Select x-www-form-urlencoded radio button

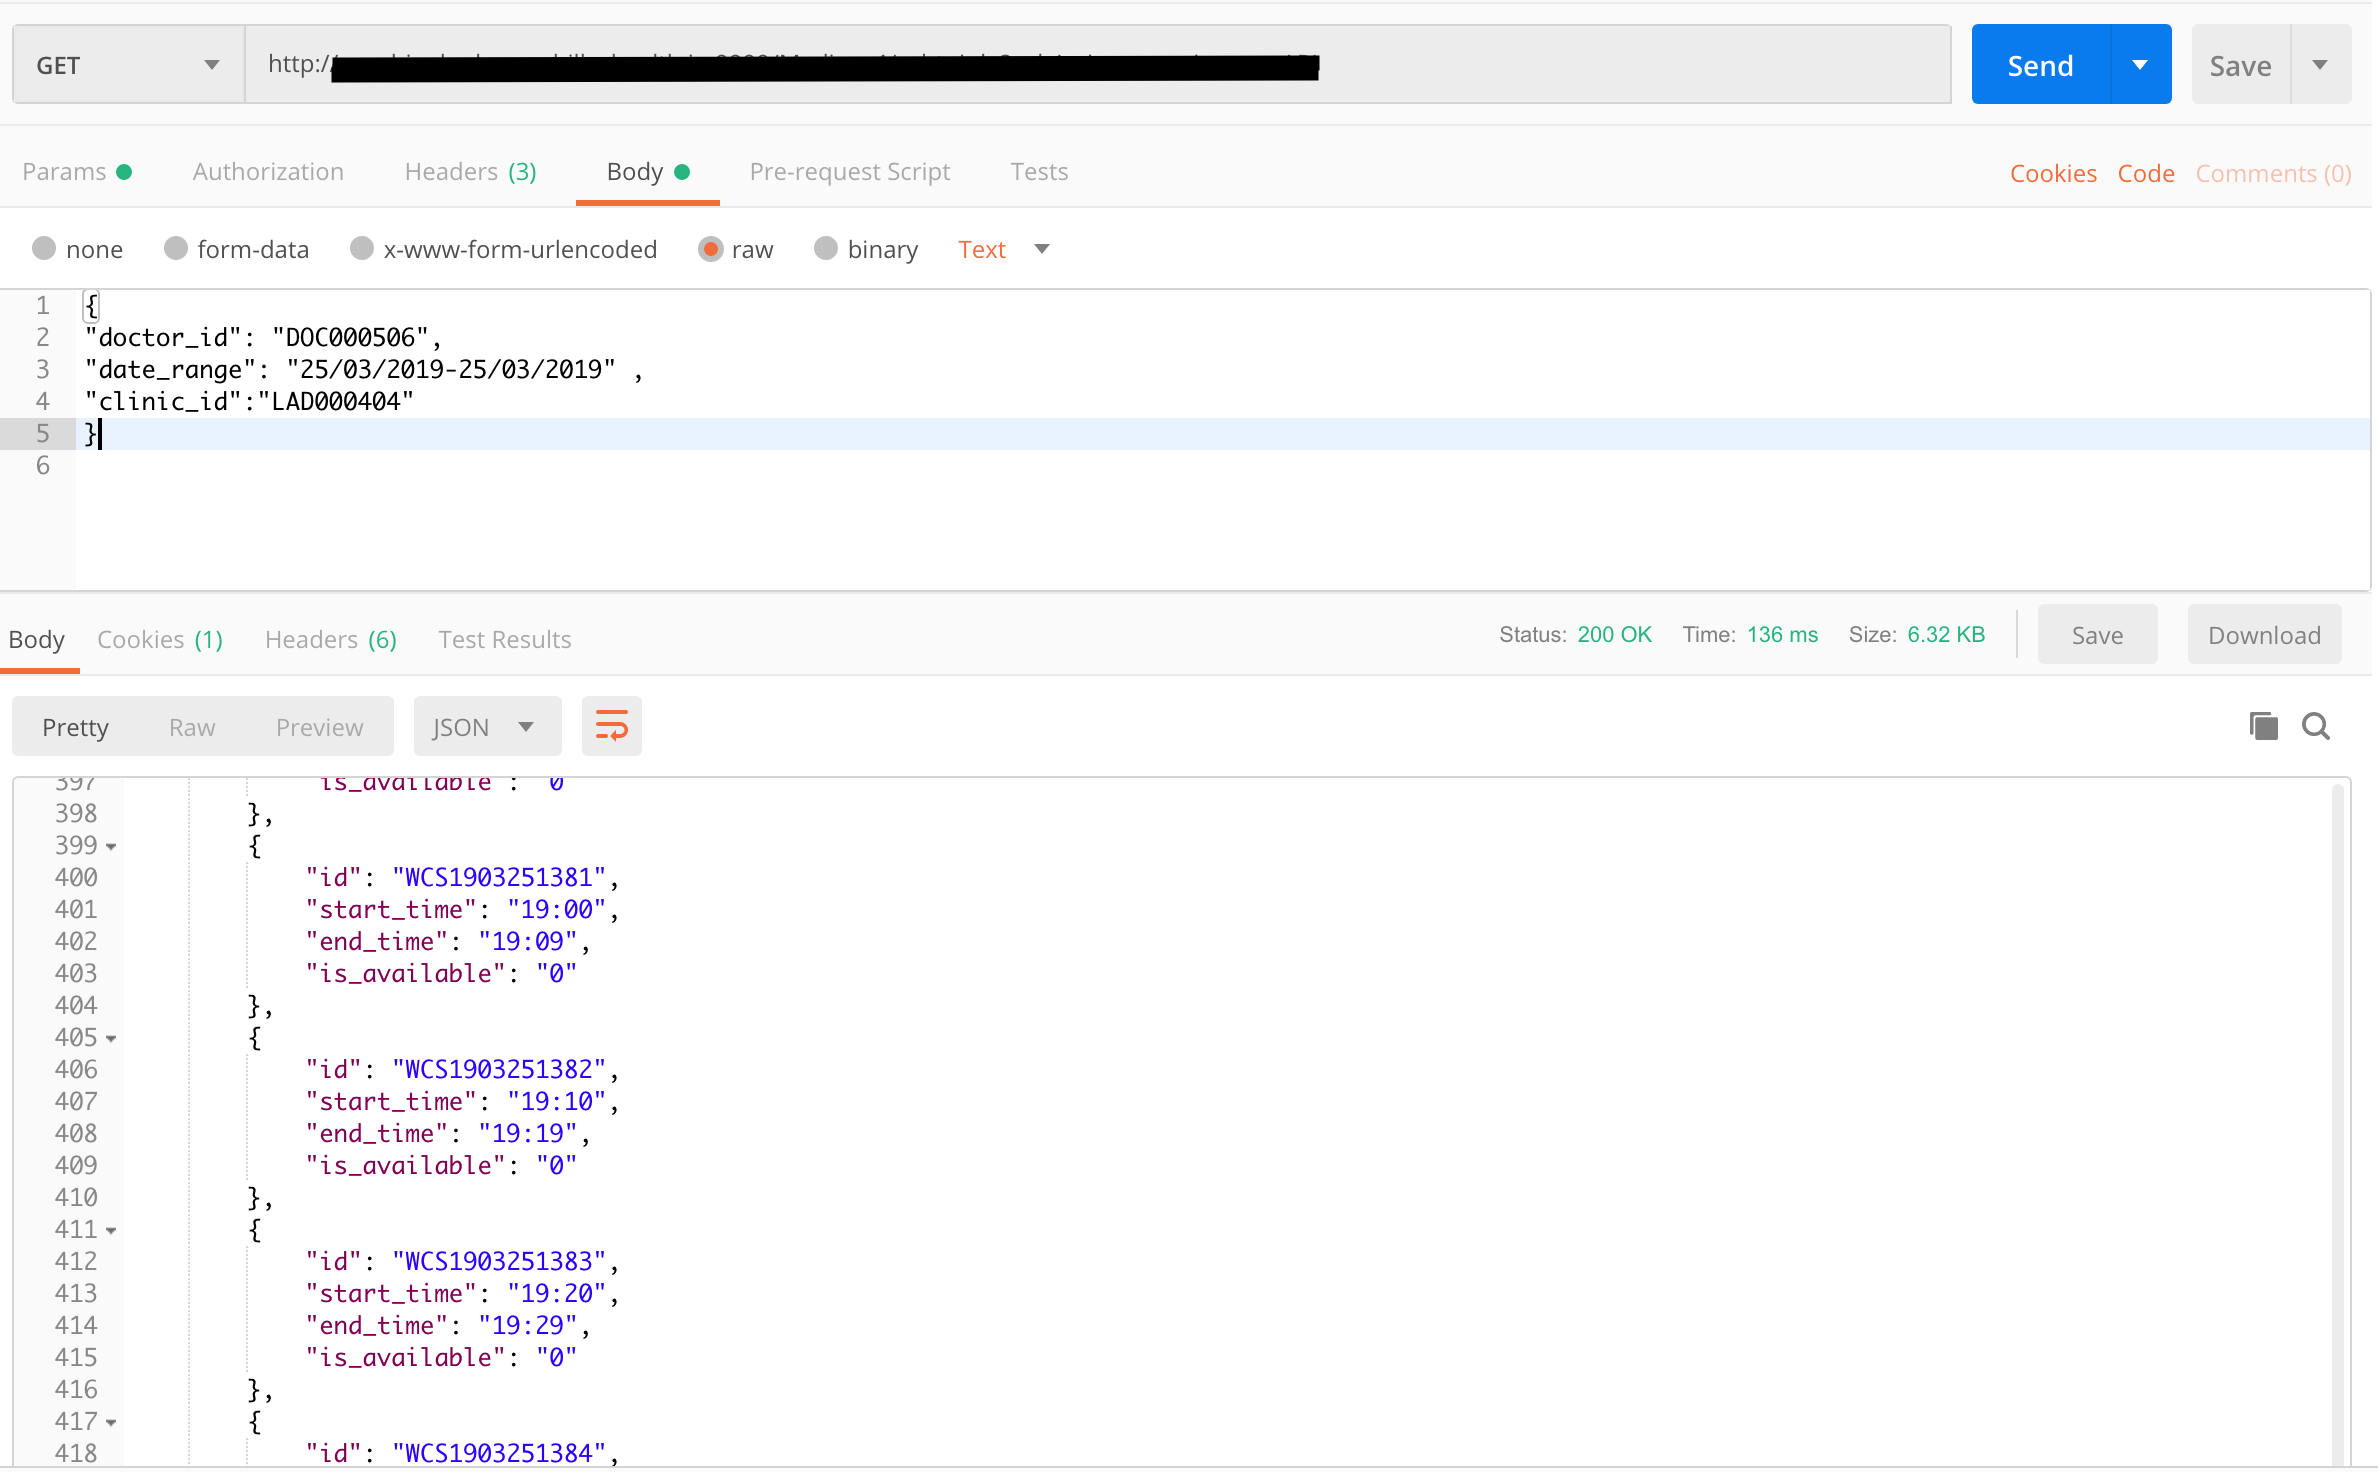[x=362, y=248]
